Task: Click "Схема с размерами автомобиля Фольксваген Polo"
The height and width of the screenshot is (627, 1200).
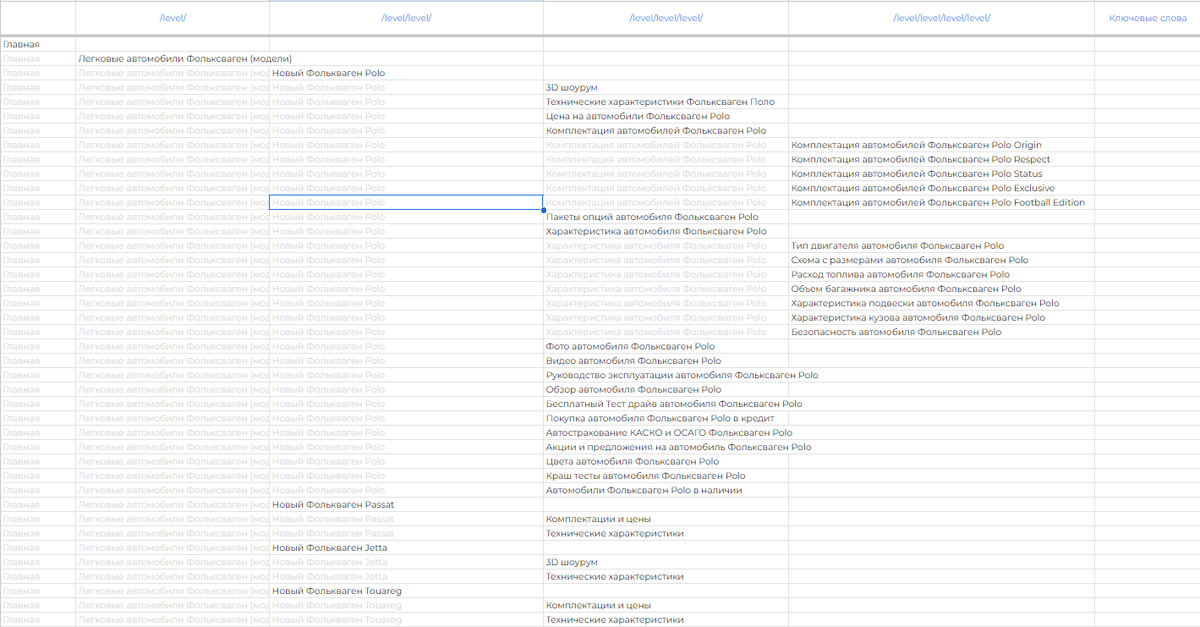Action: pos(941,260)
